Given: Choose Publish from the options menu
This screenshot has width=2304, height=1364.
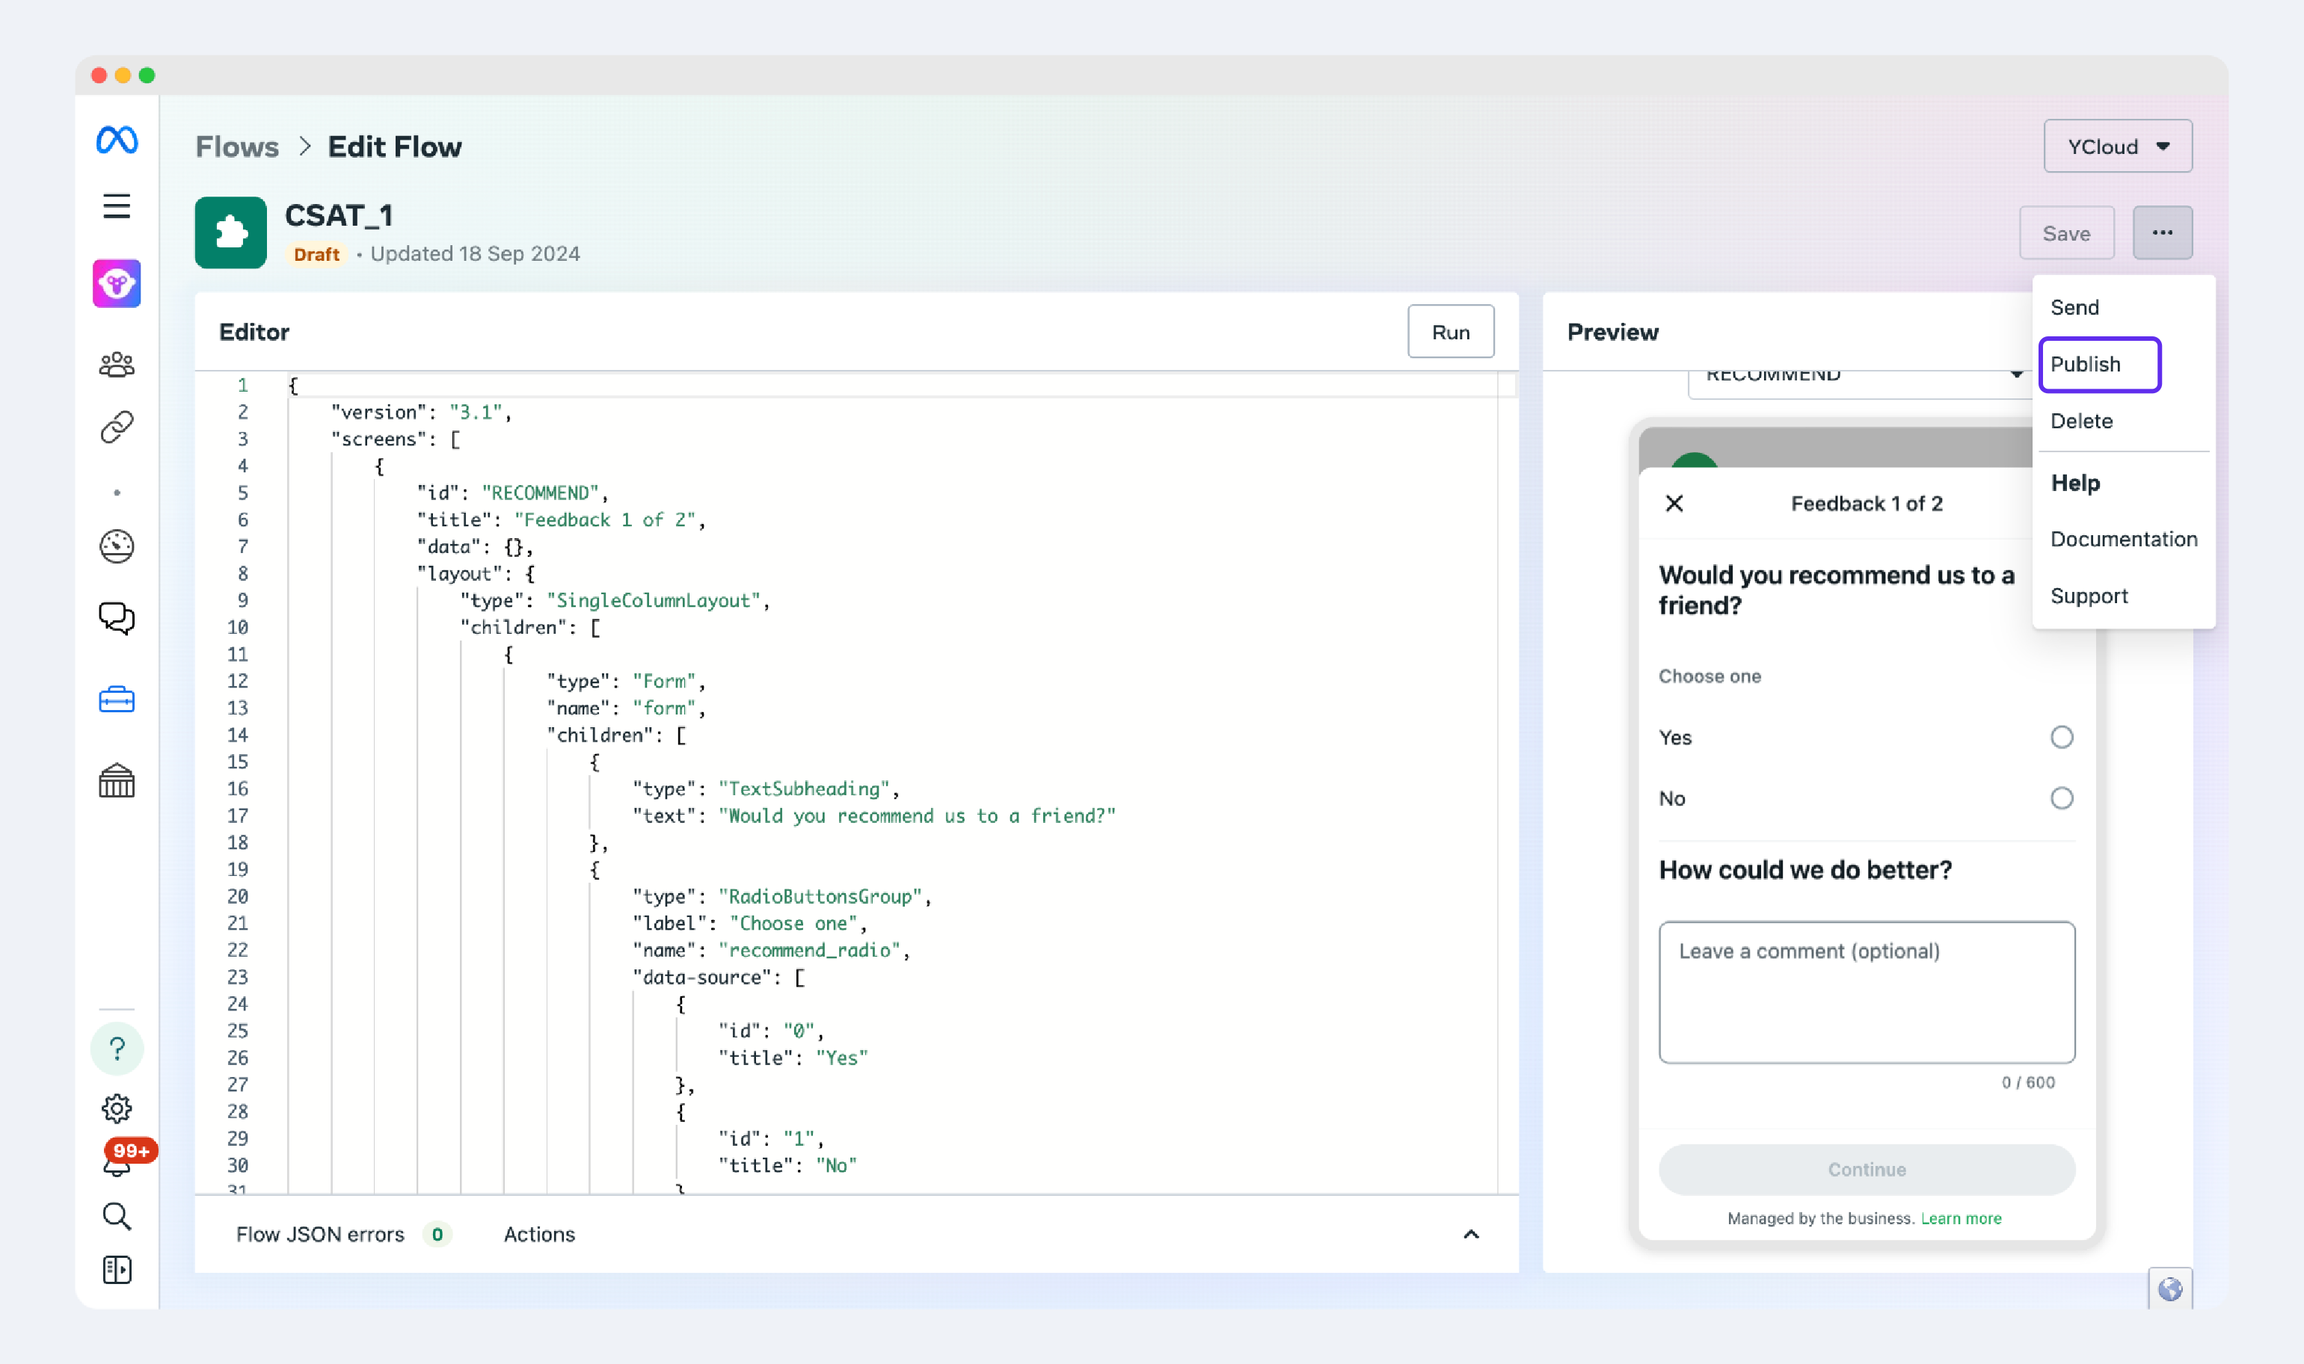Looking at the screenshot, I should point(2098,364).
